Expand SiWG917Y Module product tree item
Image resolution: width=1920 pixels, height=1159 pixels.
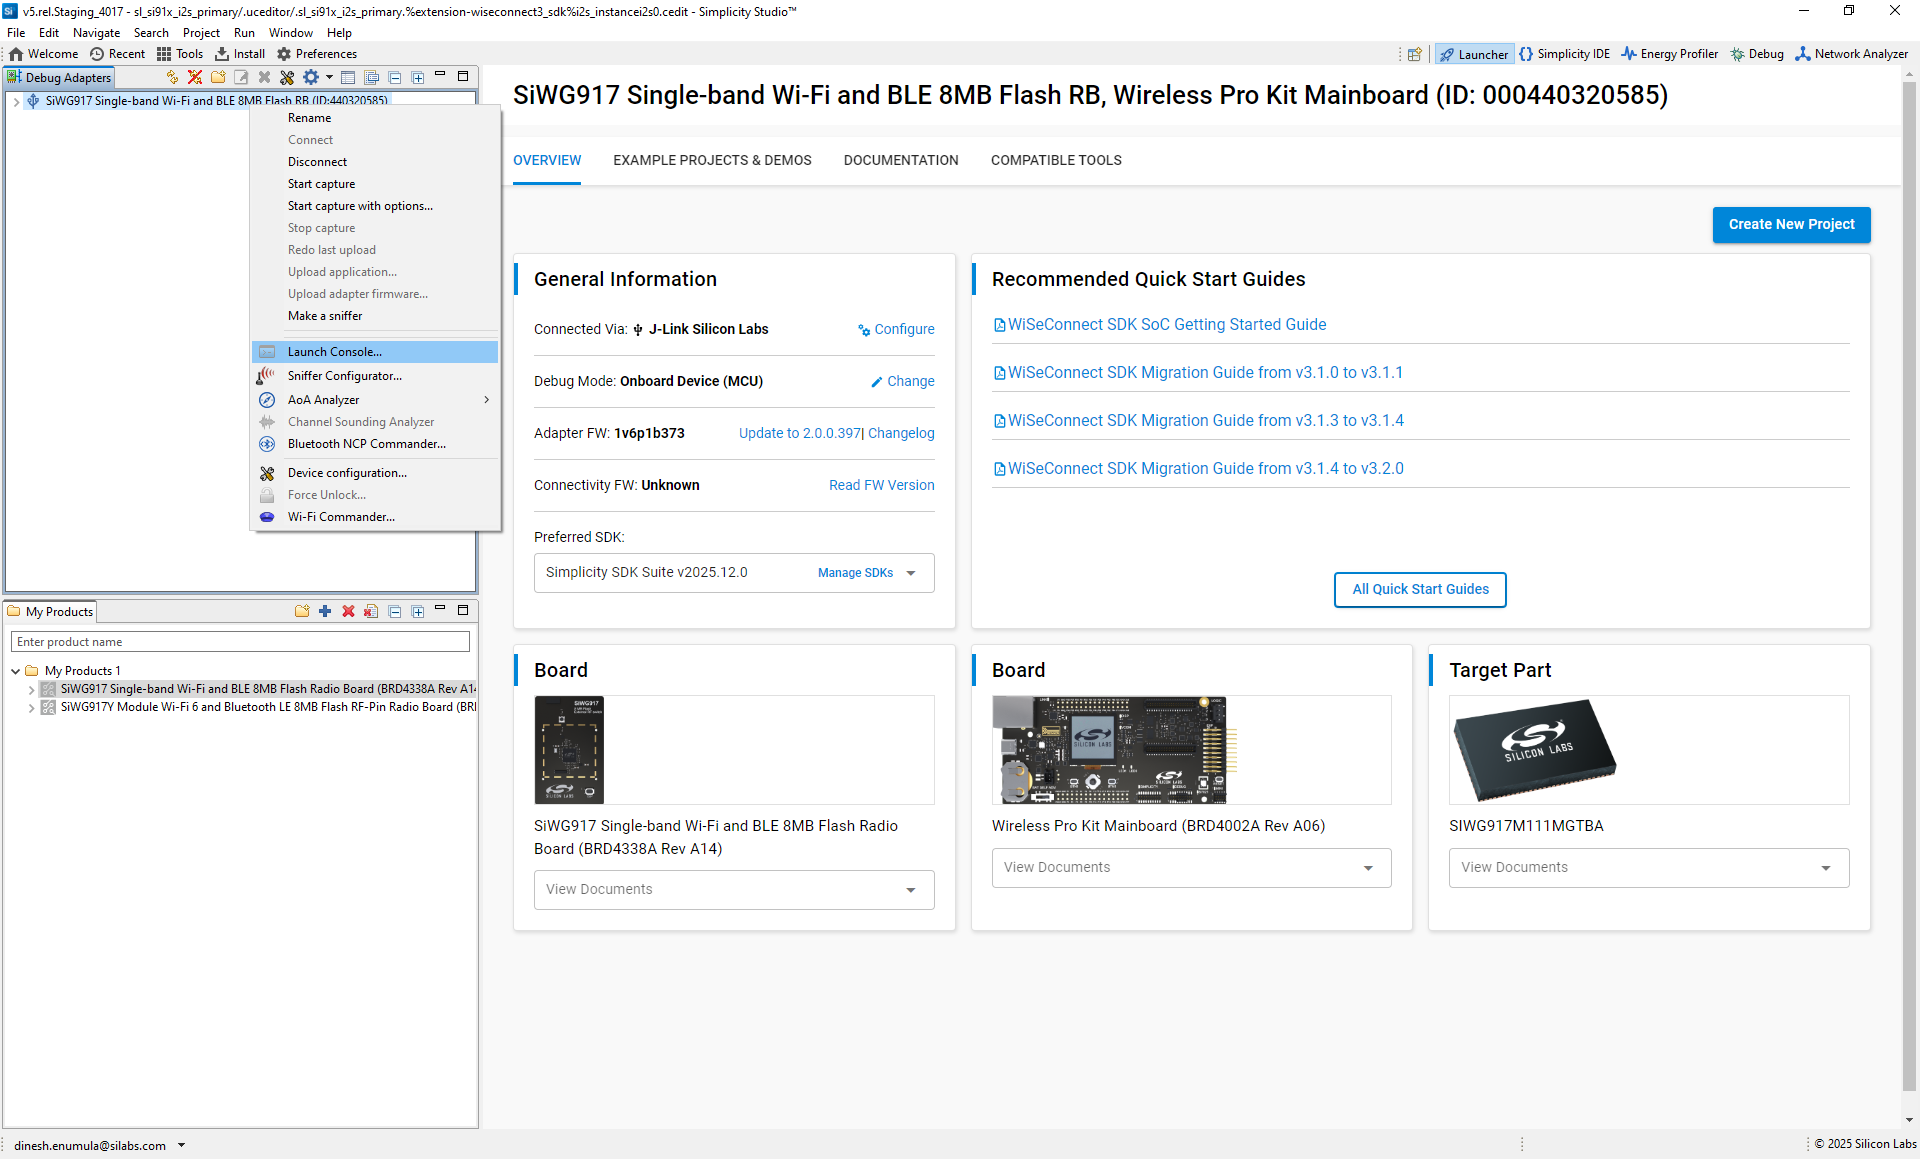pos(31,707)
